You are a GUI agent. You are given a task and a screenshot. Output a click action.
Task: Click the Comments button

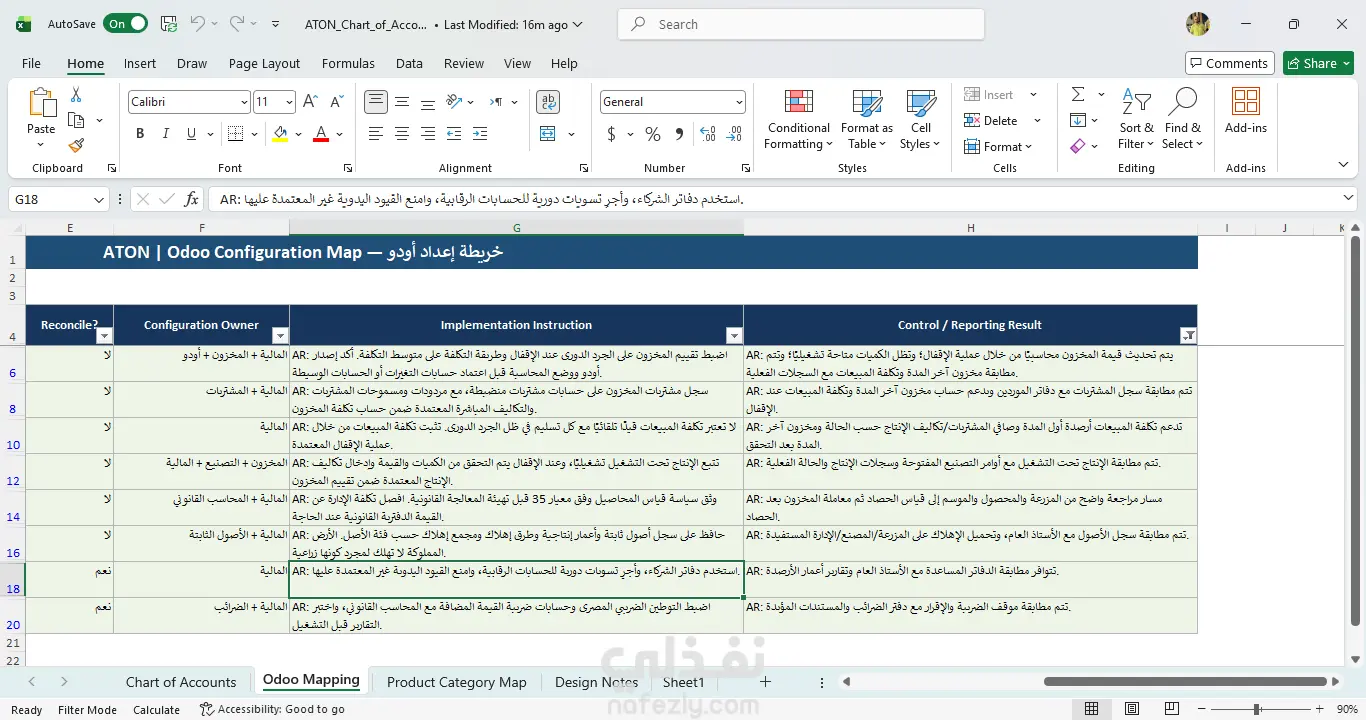pyautogui.click(x=1229, y=63)
